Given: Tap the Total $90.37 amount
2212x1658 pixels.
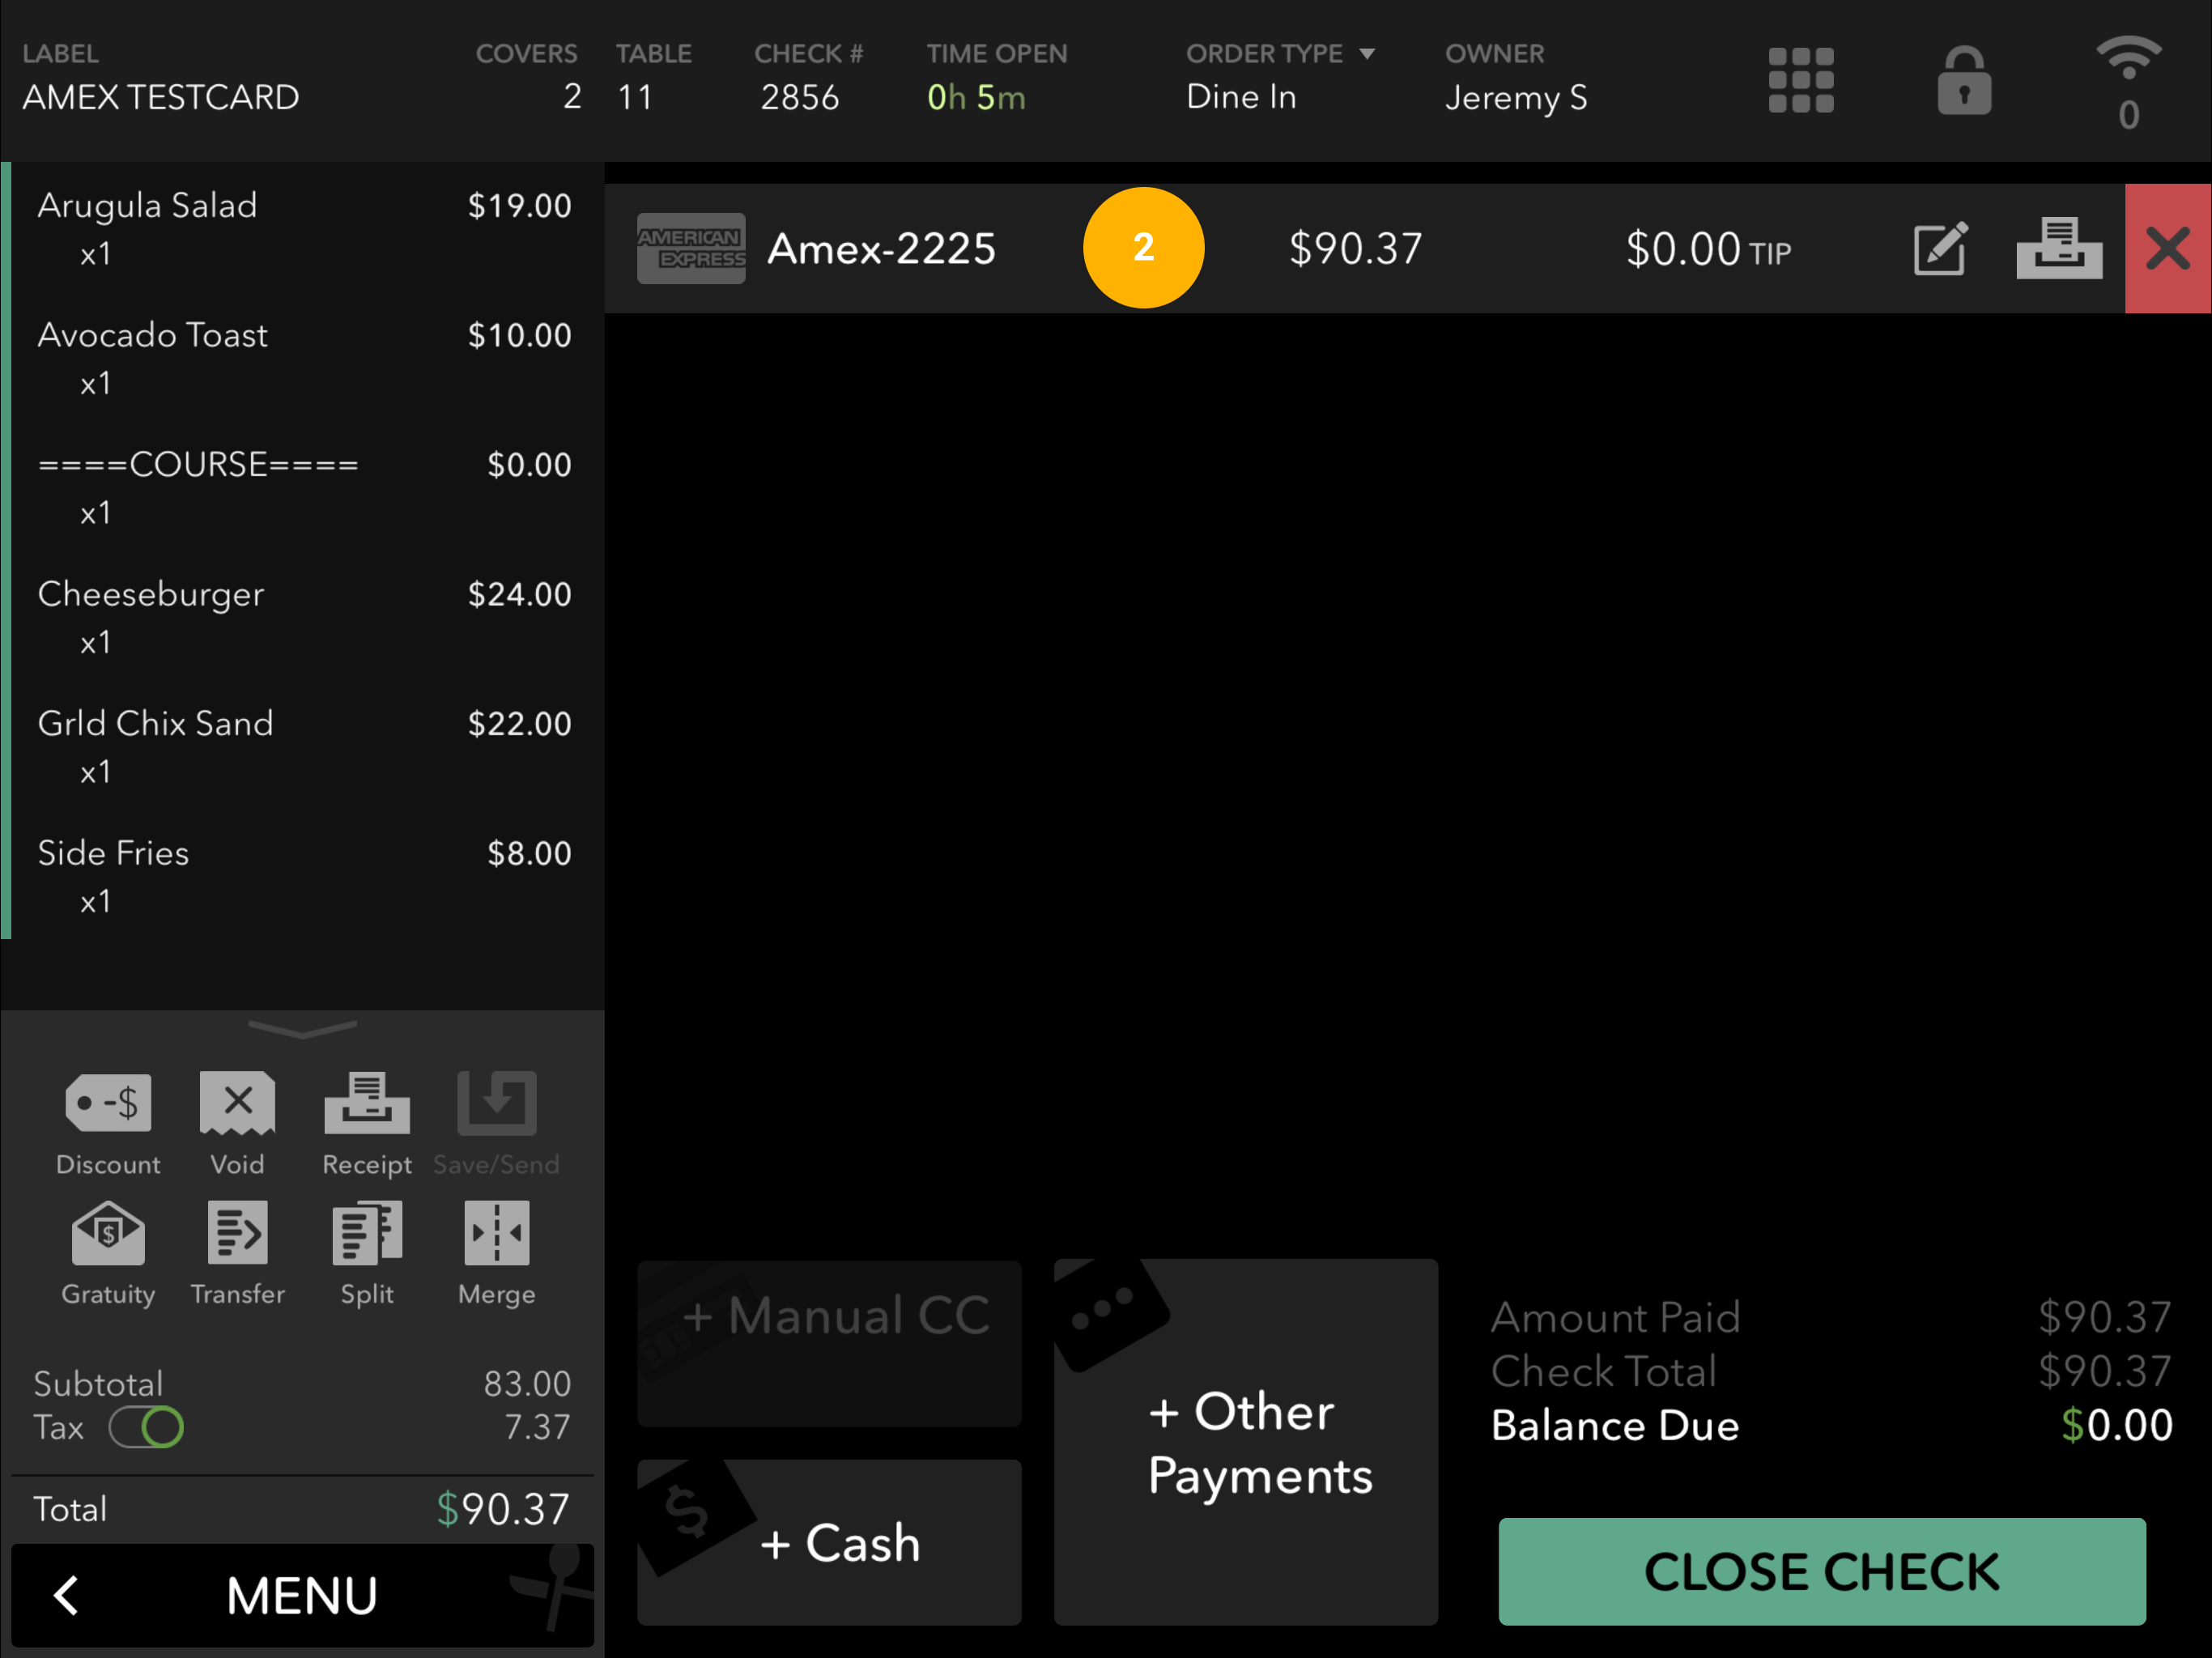Looking at the screenshot, I should coord(502,1509).
